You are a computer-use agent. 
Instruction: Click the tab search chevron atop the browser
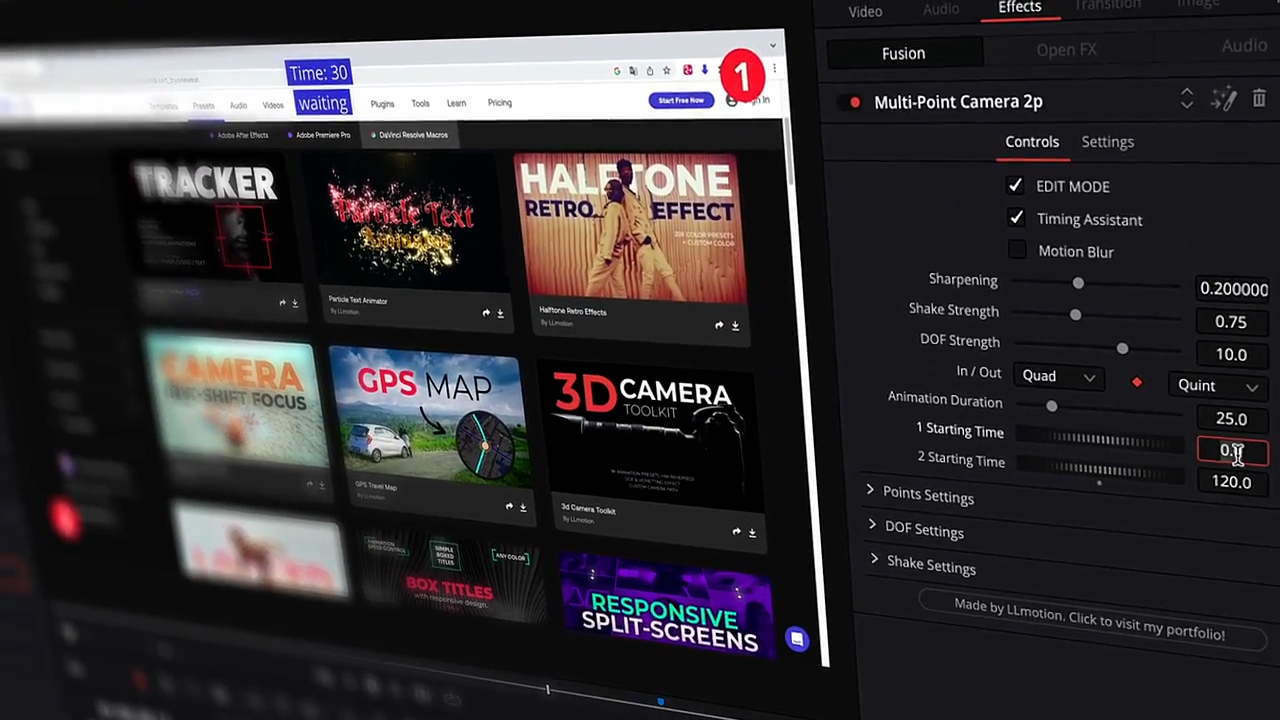tap(772, 45)
